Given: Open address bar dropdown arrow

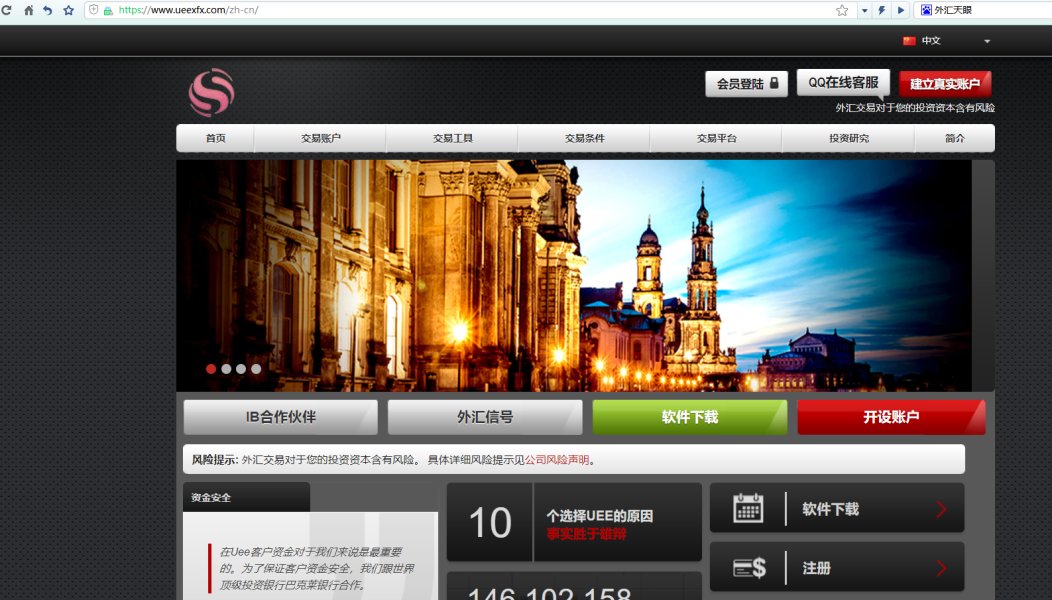Looking at the screenshot, I should [x=864, y=10].
